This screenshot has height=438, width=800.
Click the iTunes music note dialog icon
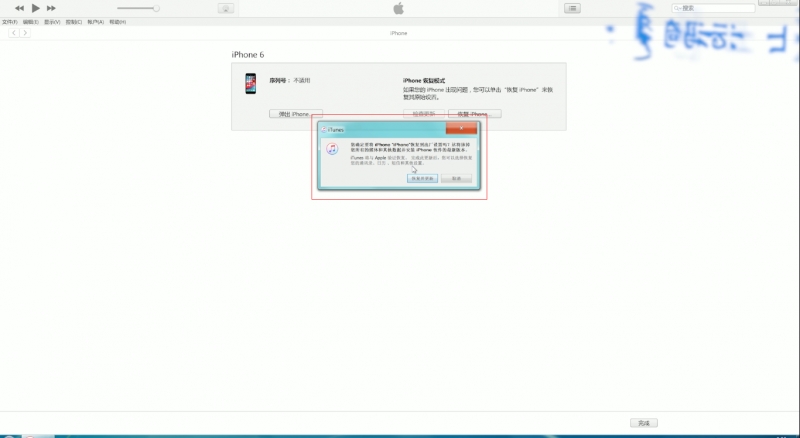pos(332,149)
